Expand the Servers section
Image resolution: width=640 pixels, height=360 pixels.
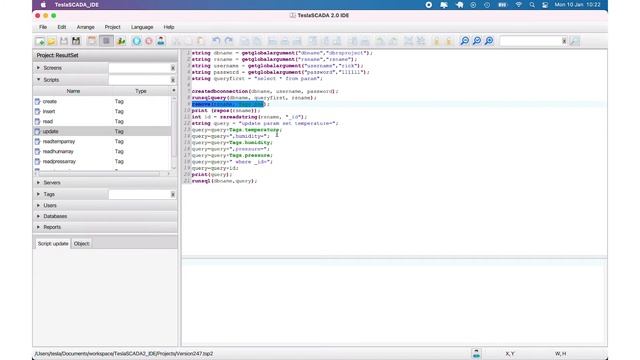(x=39, y=182)
